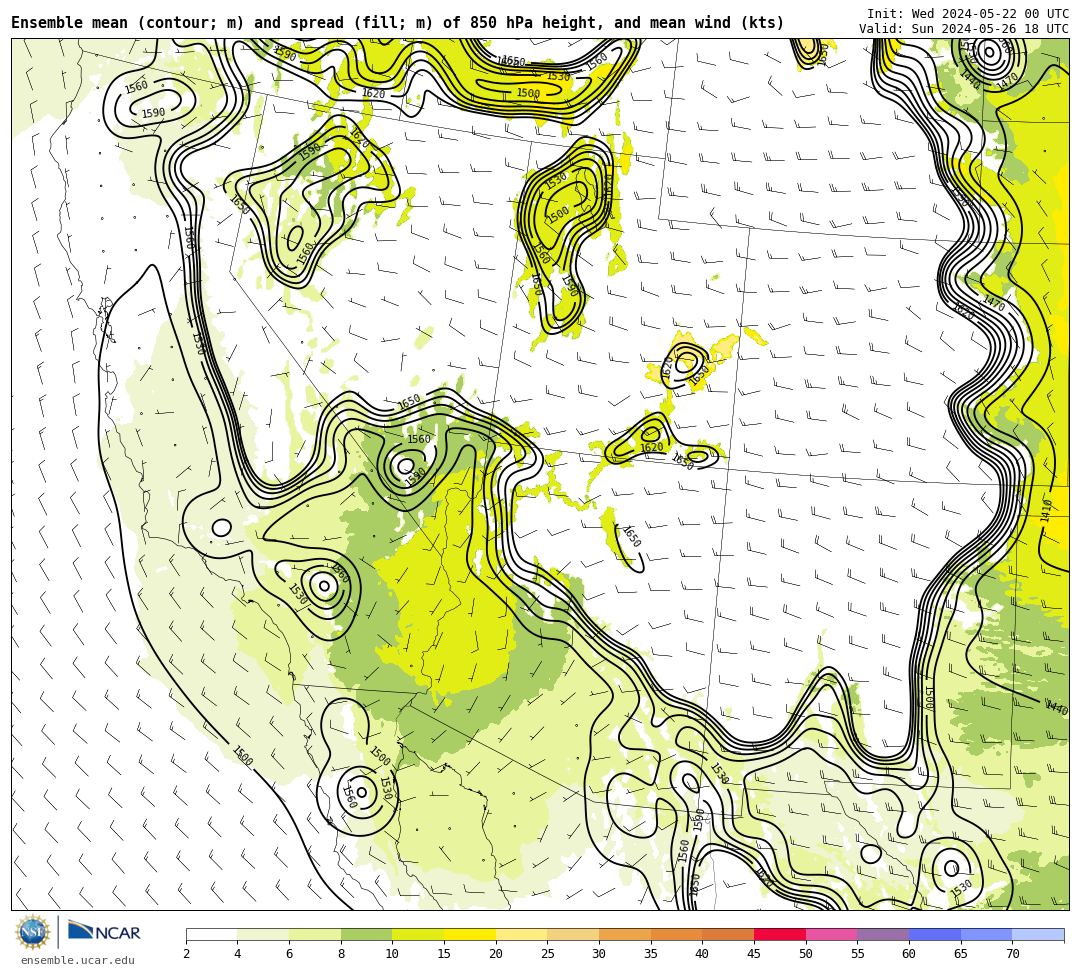Image resolution: width=1080 pixels, height=973 pixels.
Task: Click the colorbar tick label 45
Action: 754,954
